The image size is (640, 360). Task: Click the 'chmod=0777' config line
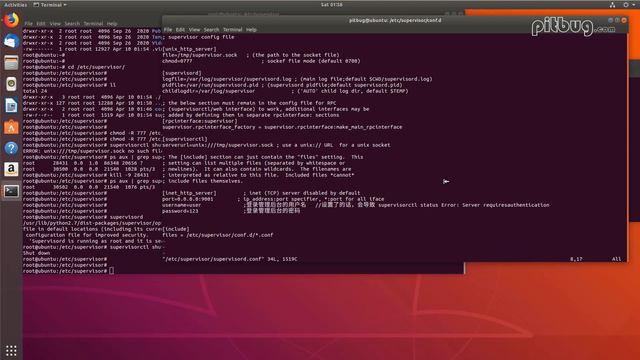[261, 61]
